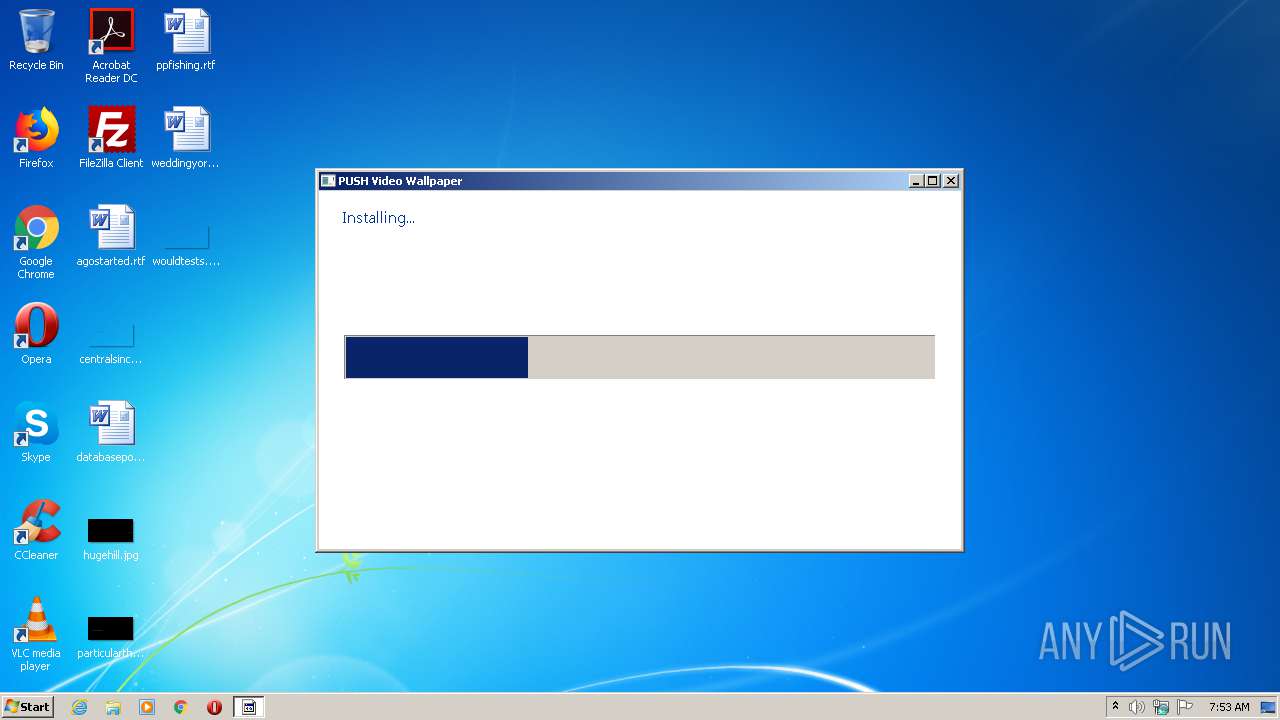Screen dimensions: 1280x720
Task: Open Windows Explorer from the taskbar
Action: [x=113, y=707]
